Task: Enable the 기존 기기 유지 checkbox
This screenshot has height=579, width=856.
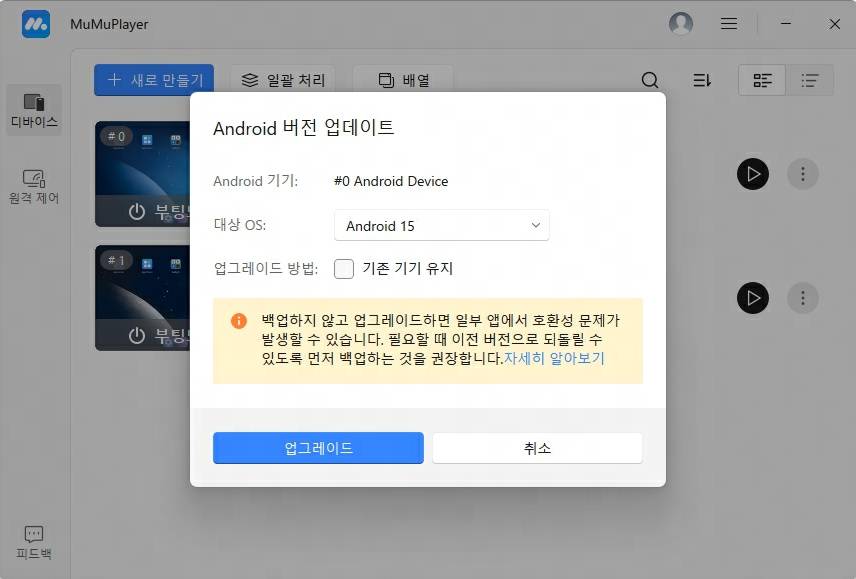Action: point(344,268)
